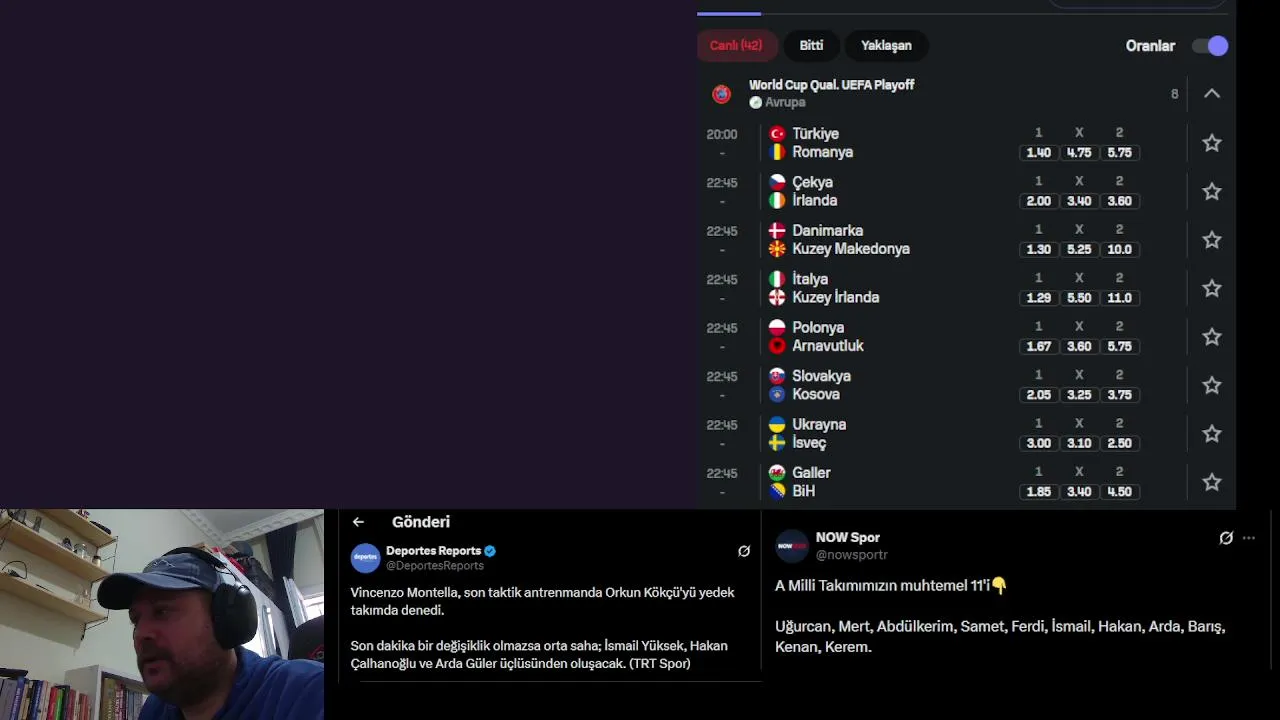Open the Bitti tab
1280x720 pixels.
(811, 45)
